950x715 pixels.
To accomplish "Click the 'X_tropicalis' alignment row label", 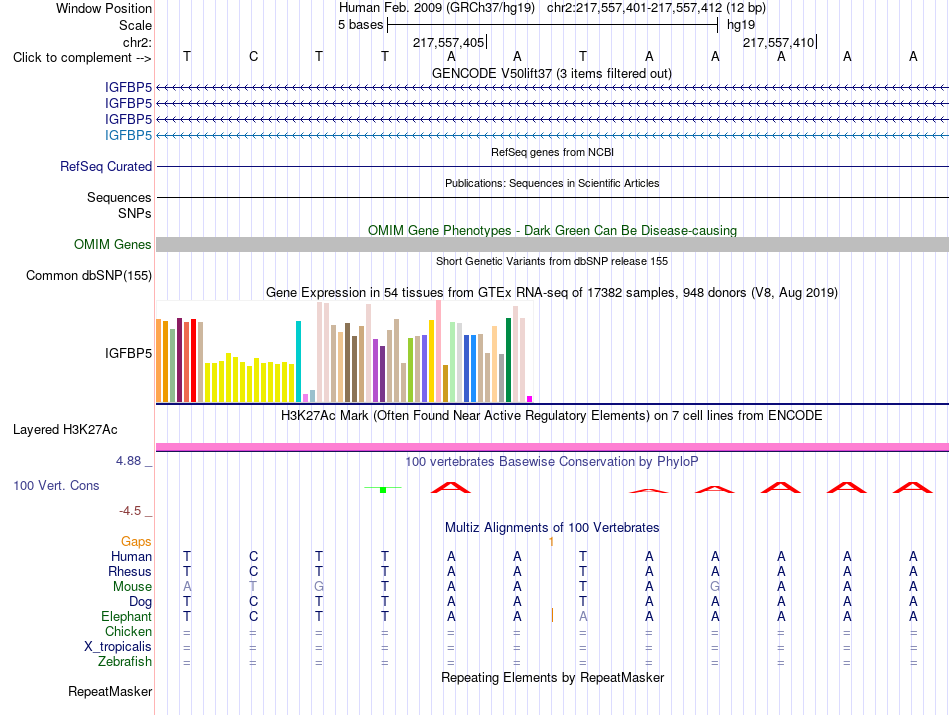I will [118, 647].
